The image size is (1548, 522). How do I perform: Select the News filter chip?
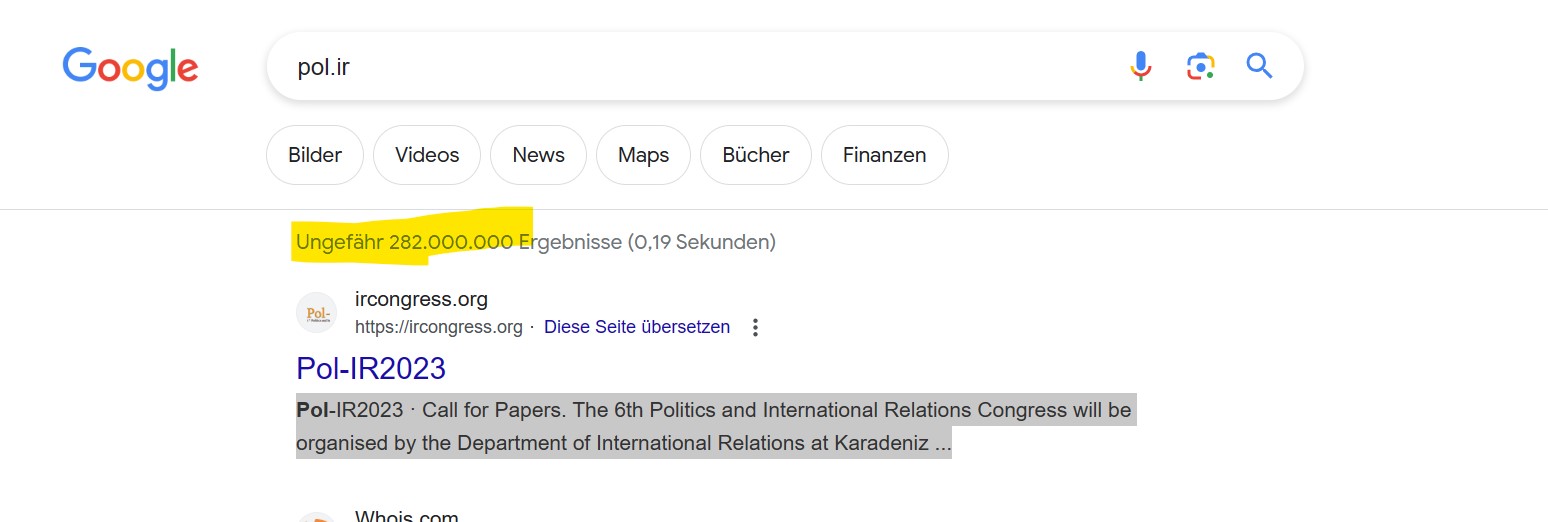(538, 155)
